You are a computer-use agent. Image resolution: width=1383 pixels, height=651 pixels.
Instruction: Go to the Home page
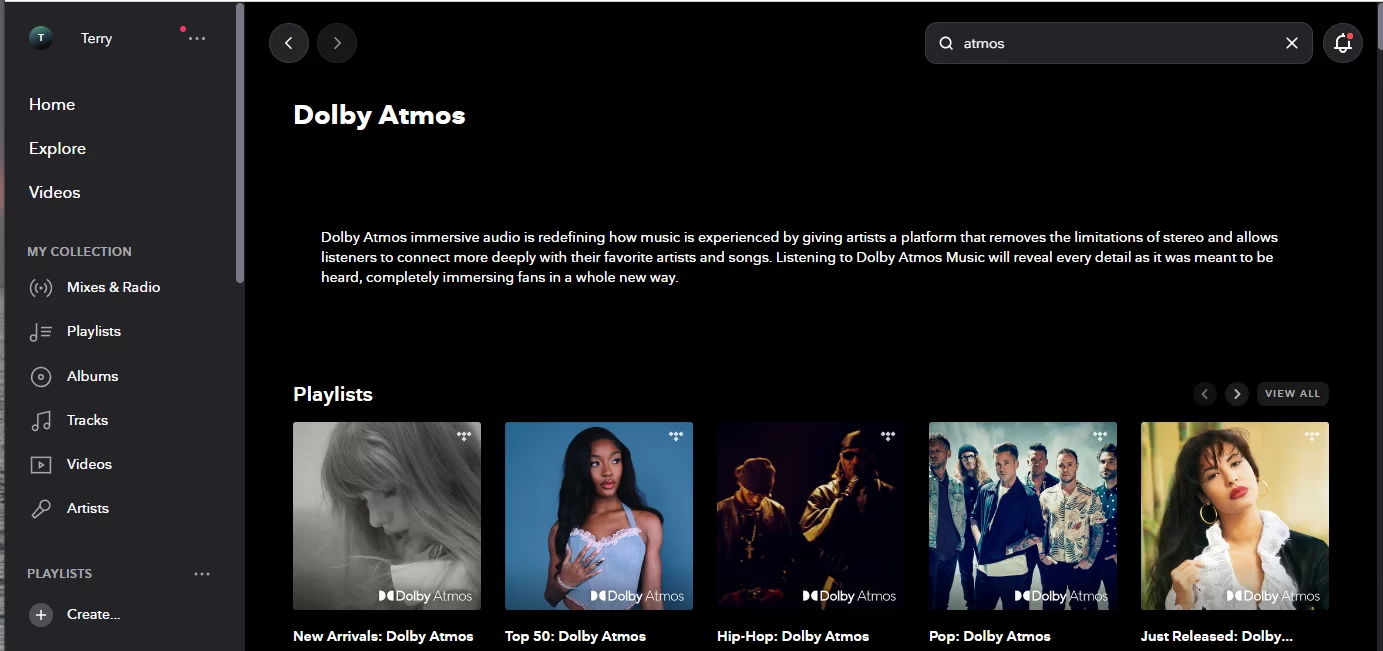point(52,105)
